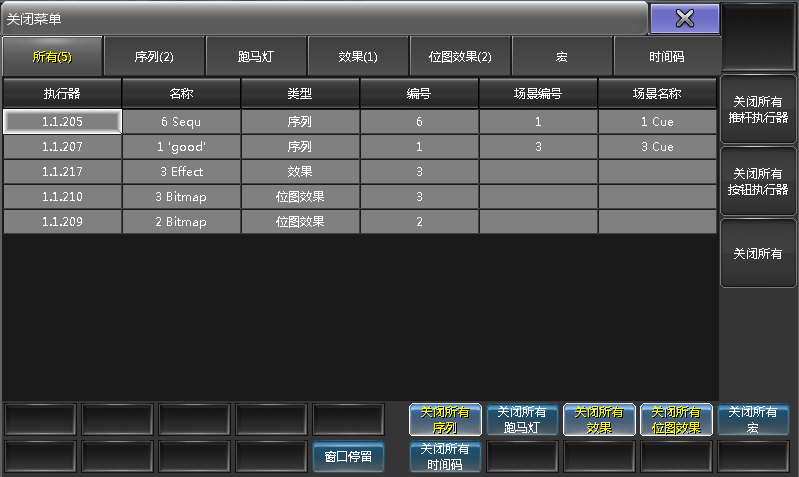Switch to 效果(1) tab
Viewport: 799px width, 477px height.
358,56
